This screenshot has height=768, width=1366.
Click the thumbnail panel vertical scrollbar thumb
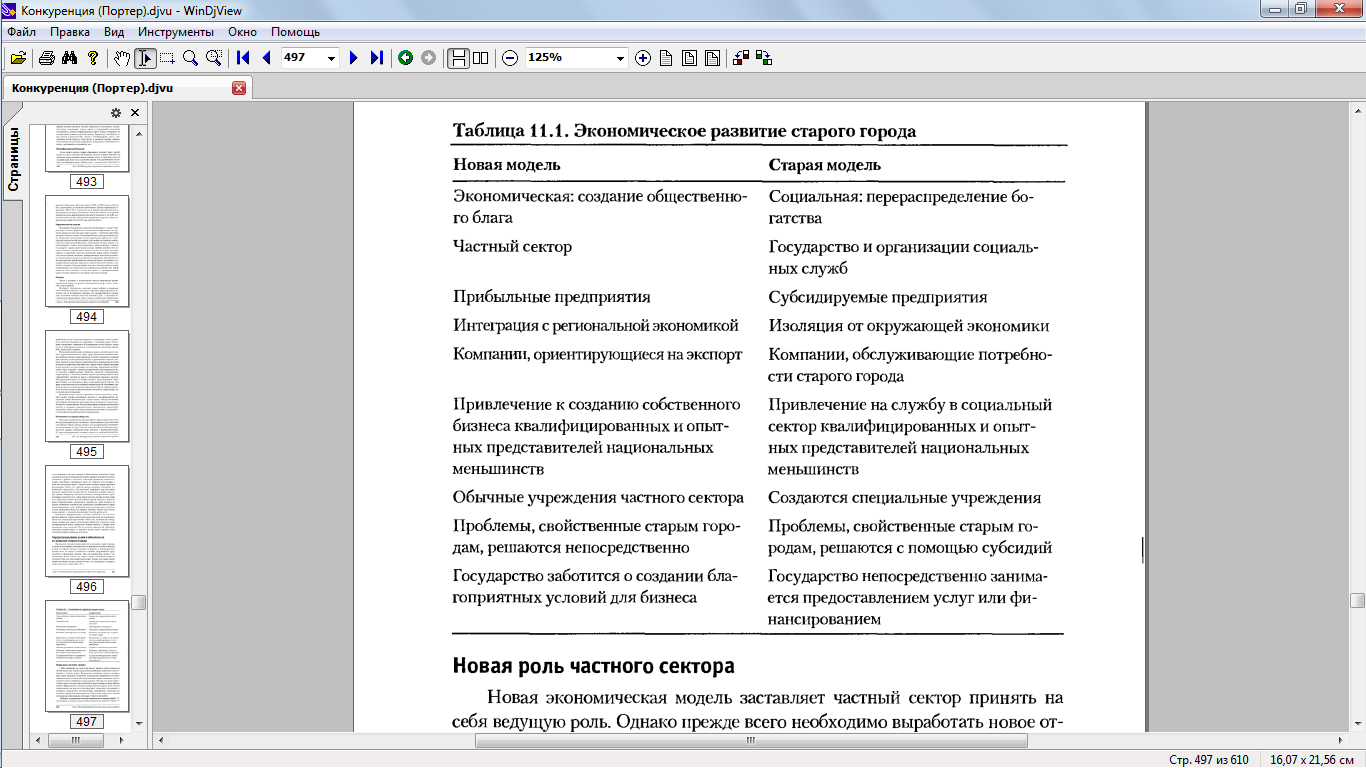(x=139, y=602)
